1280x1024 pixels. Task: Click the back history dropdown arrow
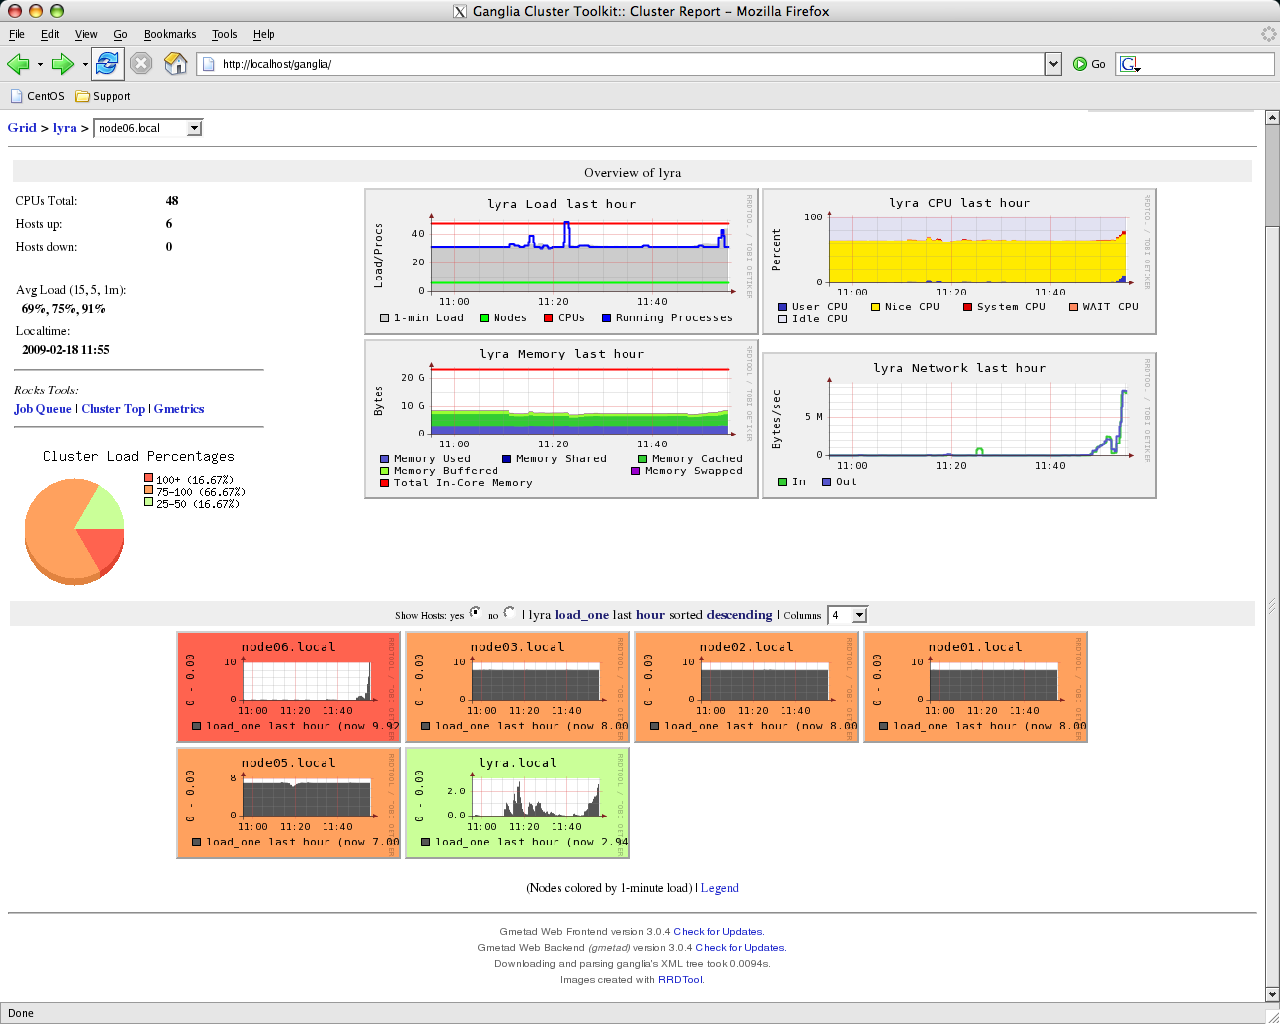click(40, 64)
